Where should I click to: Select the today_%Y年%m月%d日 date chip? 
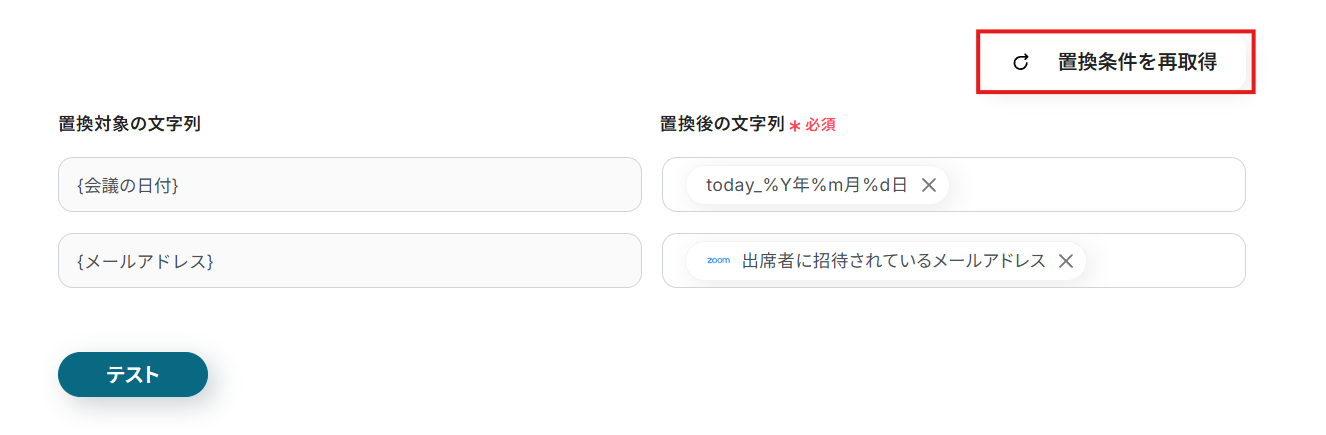click(x=806, y=185)
